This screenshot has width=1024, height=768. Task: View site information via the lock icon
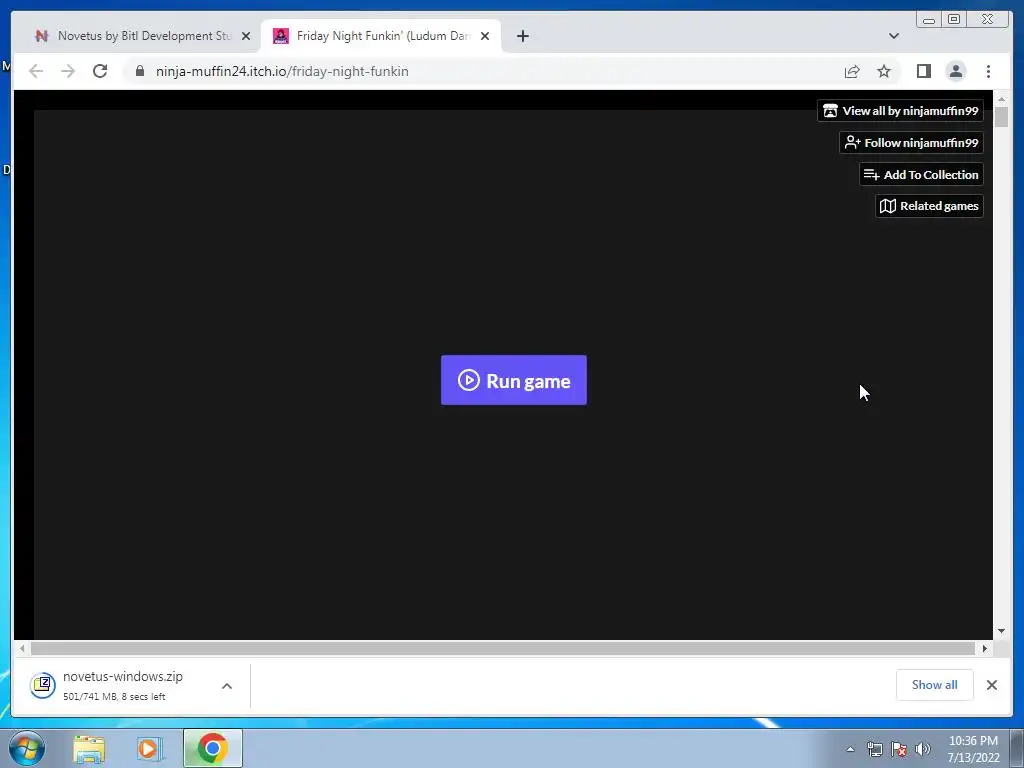tap(140, 71)
